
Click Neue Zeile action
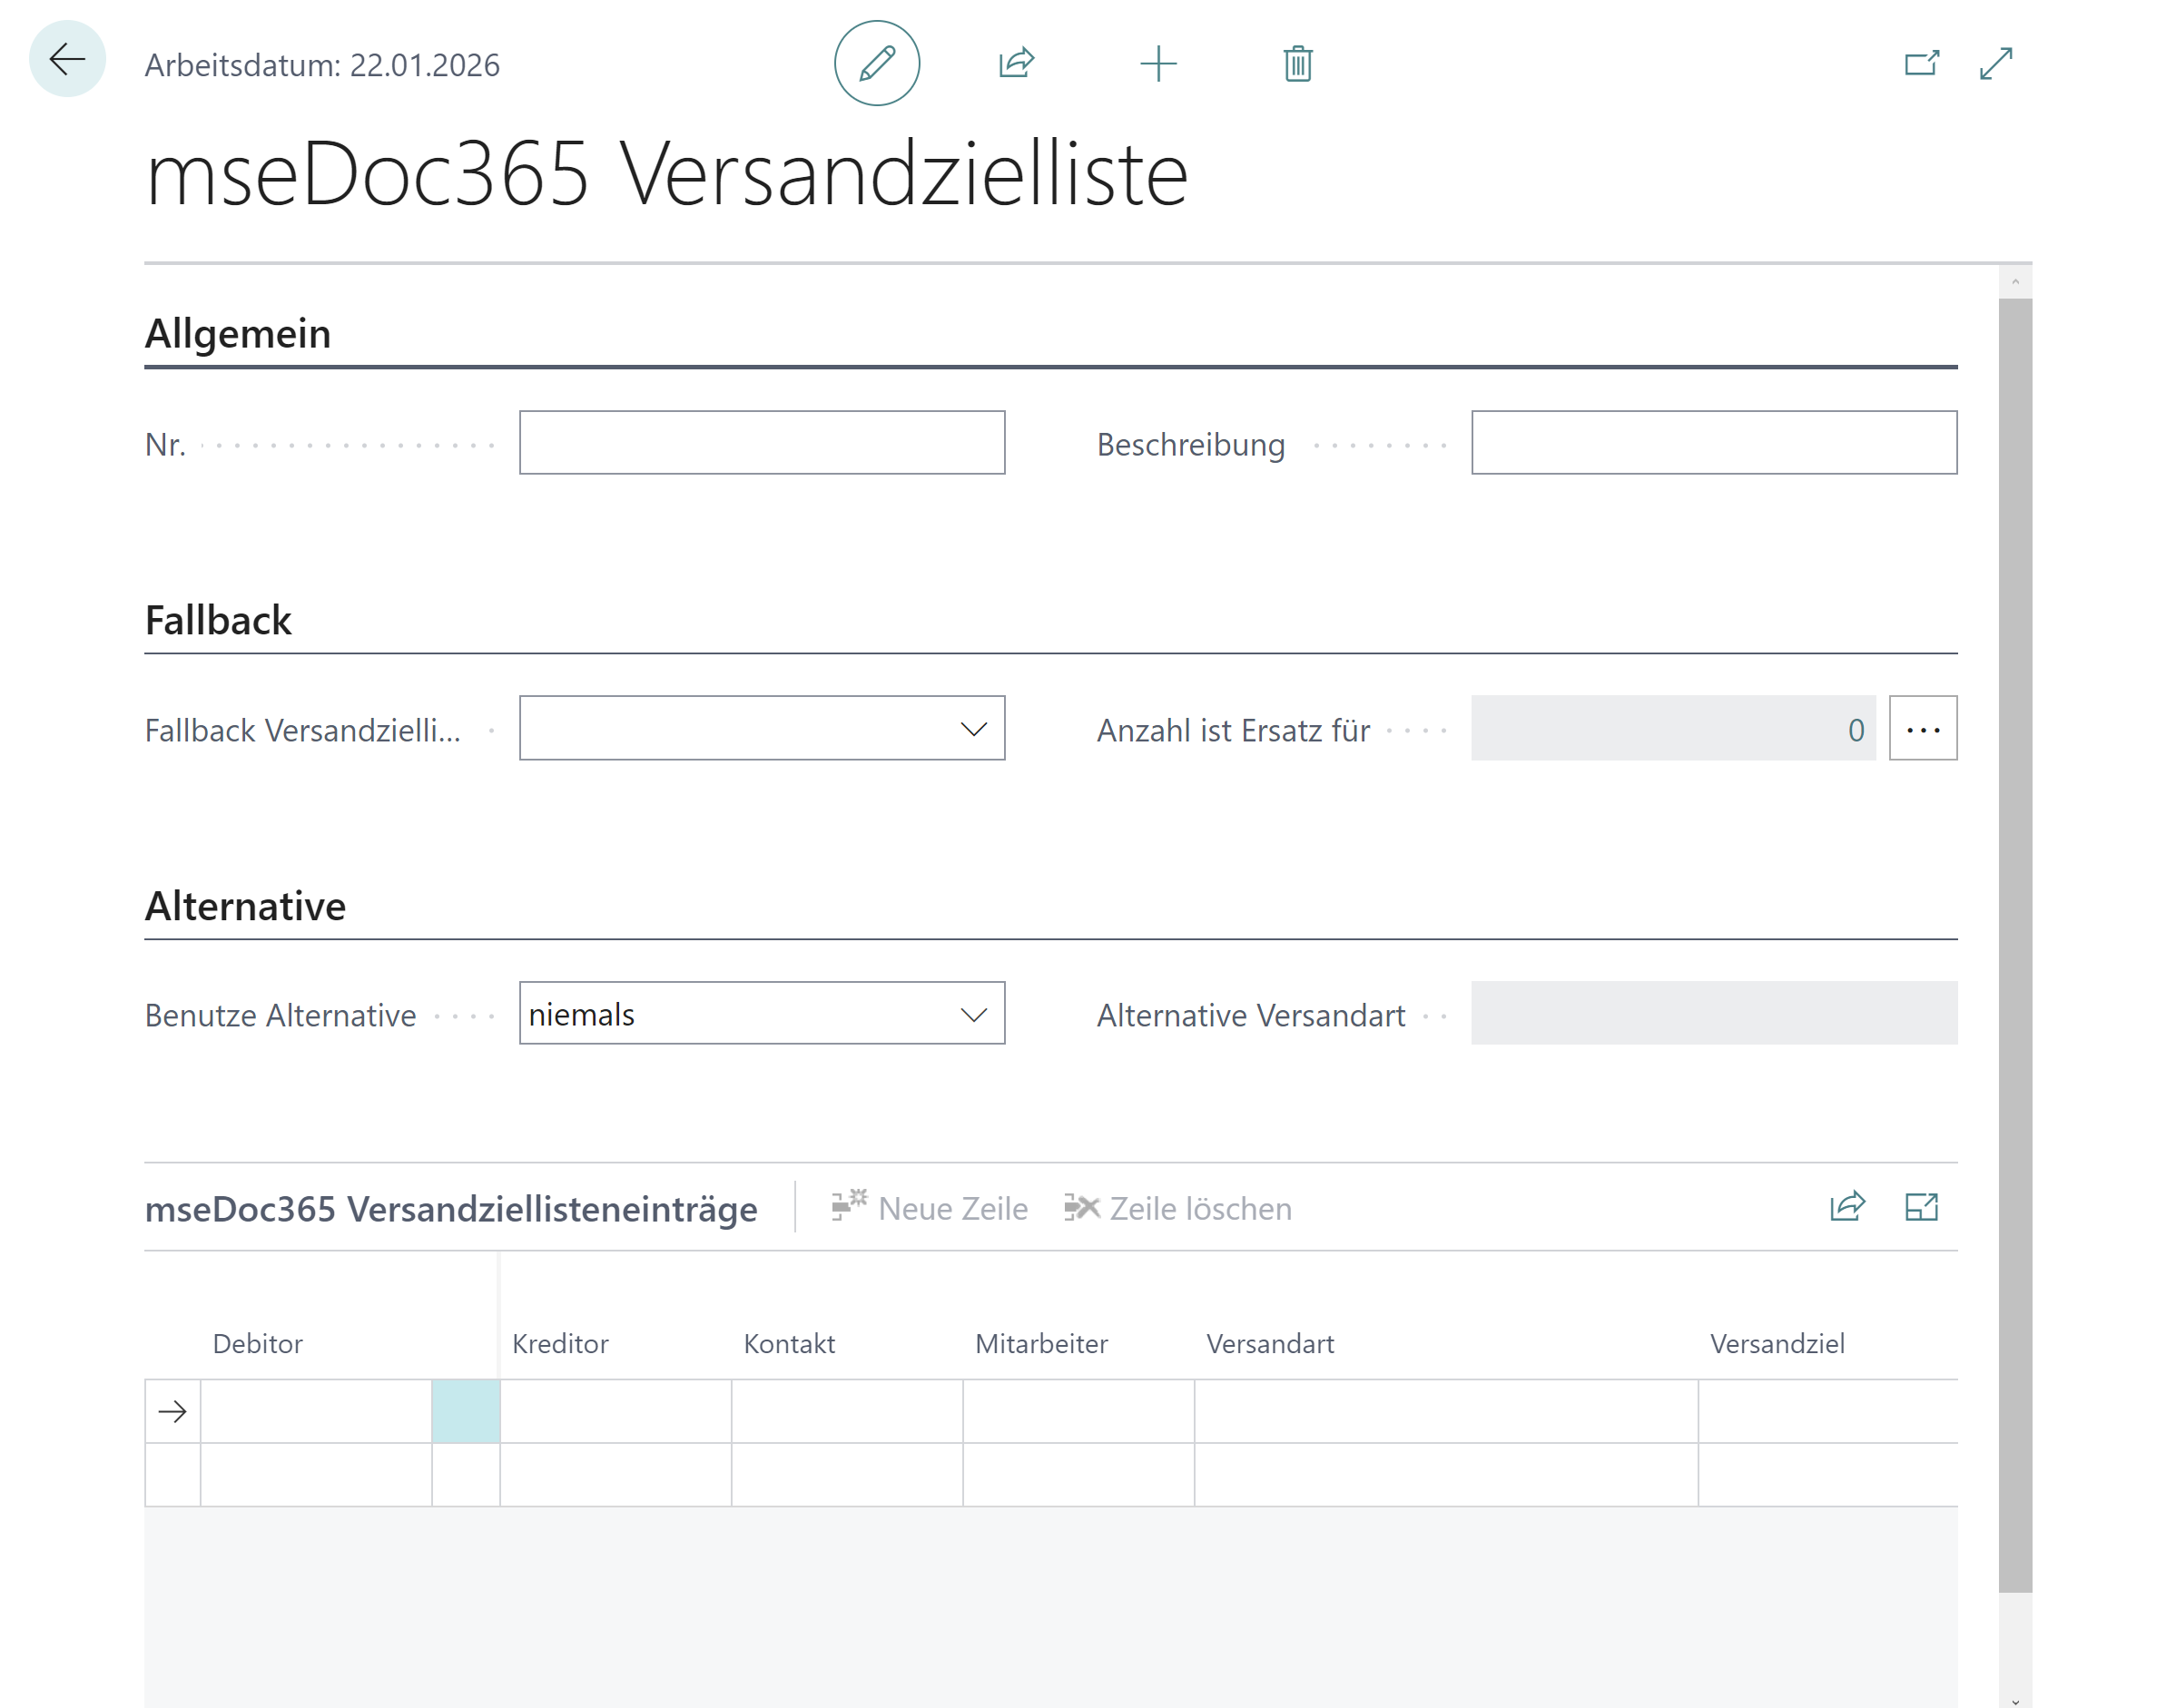tap(930, 1208)
